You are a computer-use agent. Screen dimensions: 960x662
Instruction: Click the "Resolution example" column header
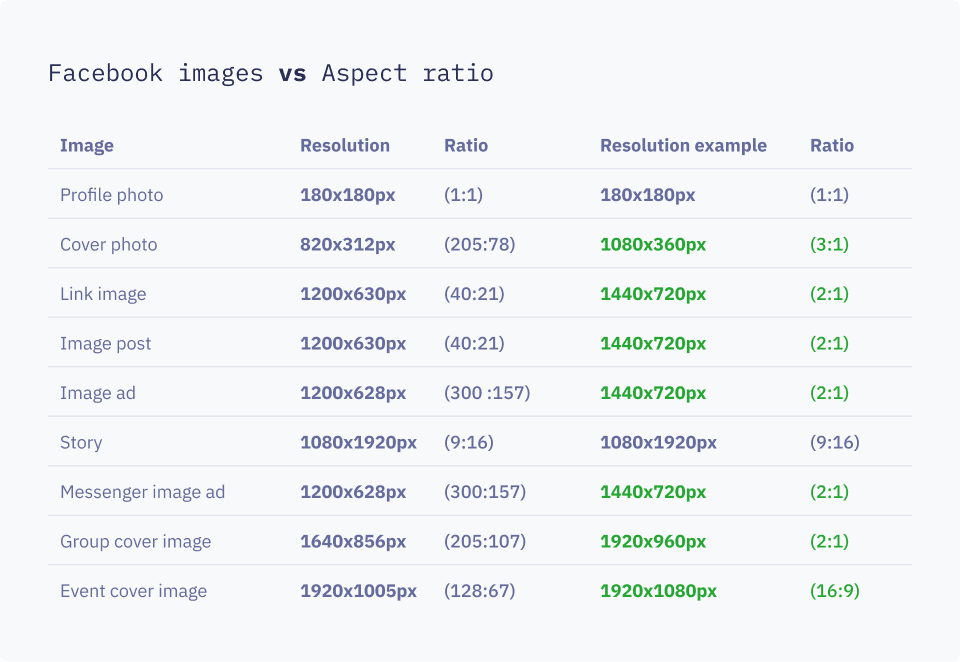pyautogui.click(x=683, y=146)
